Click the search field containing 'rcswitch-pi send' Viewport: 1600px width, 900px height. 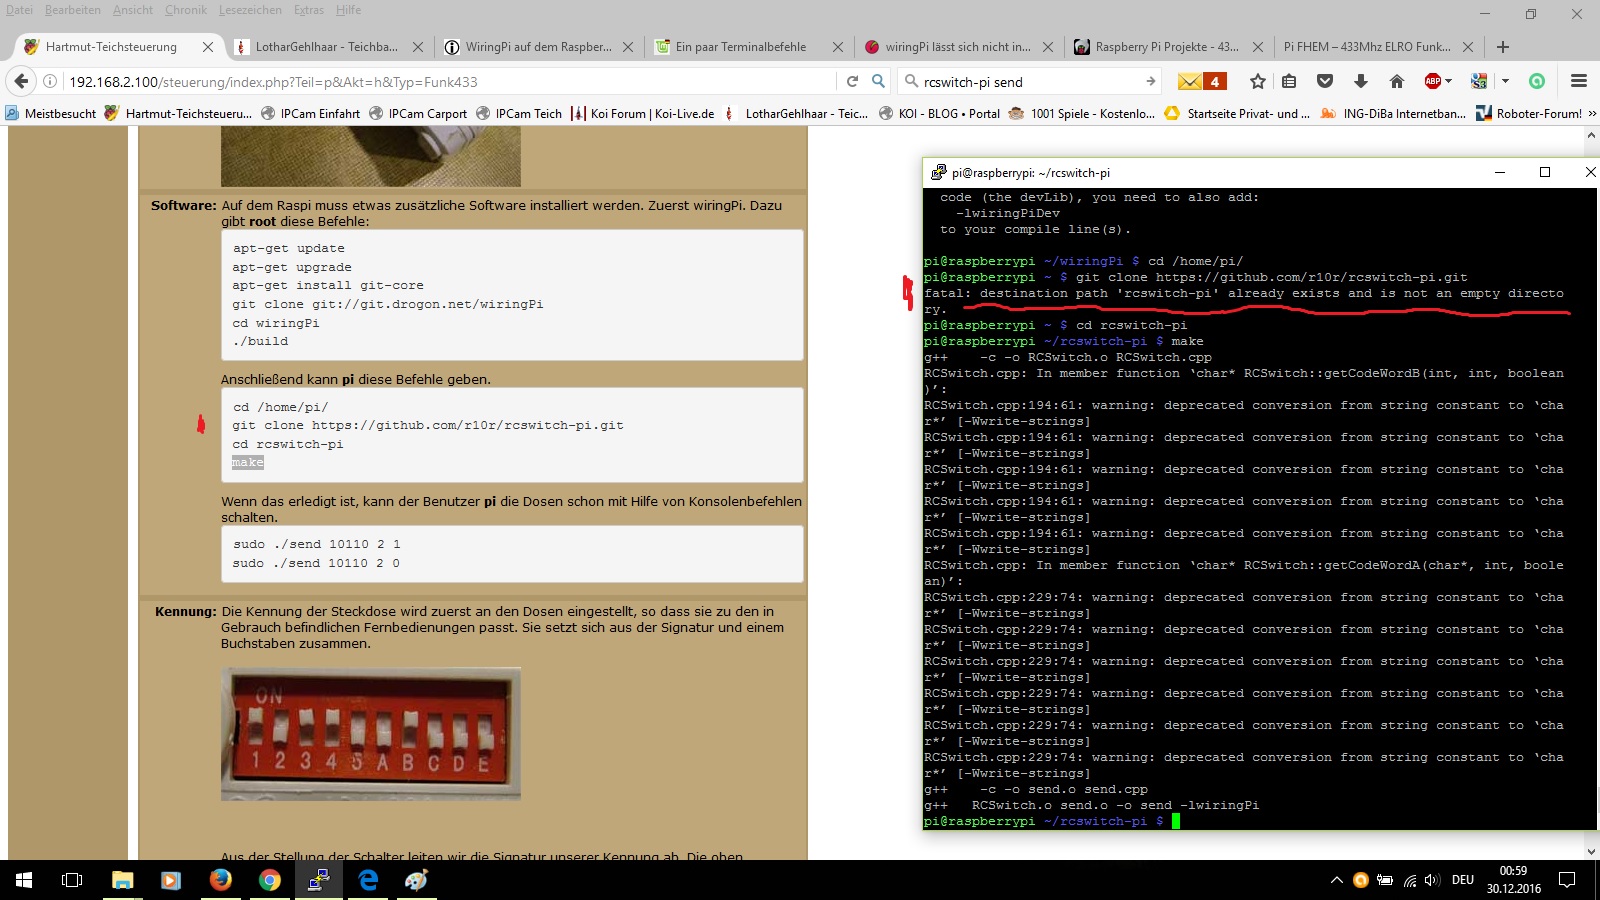(x=1030, y=82)
